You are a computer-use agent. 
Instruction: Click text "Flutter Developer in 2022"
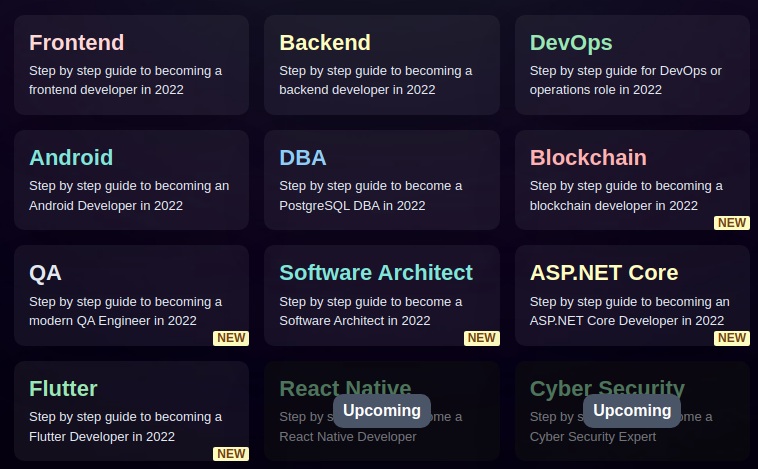[102, 437]
